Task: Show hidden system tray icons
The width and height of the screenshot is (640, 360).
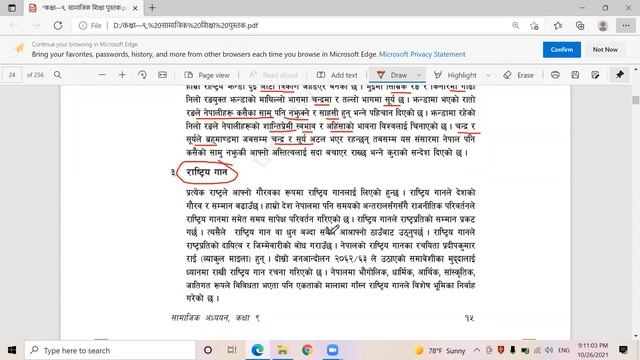Action: point(477,350)
